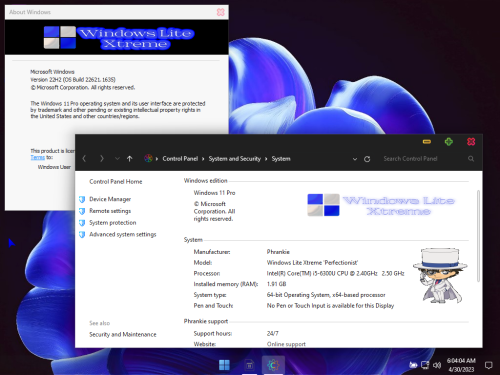The height and width of the screenshot is (375, 500).
Task: Click '64-bit Operating System' system type value
Action: click(326, 295)
